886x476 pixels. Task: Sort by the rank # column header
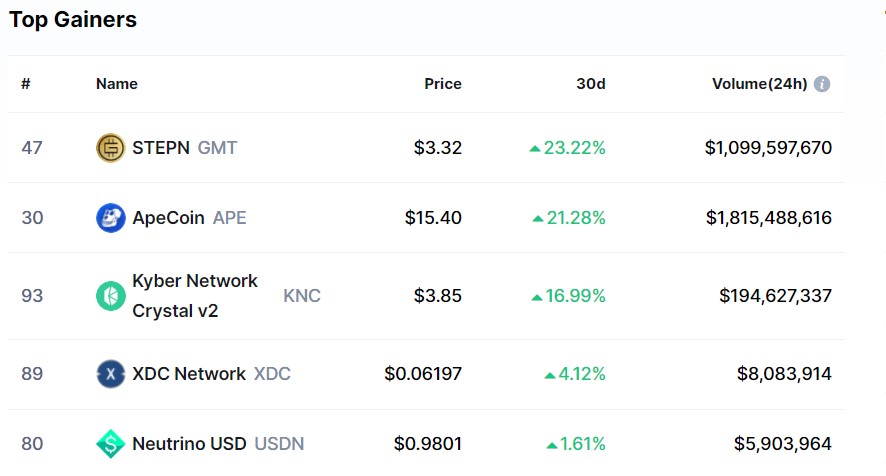[26, 84]
